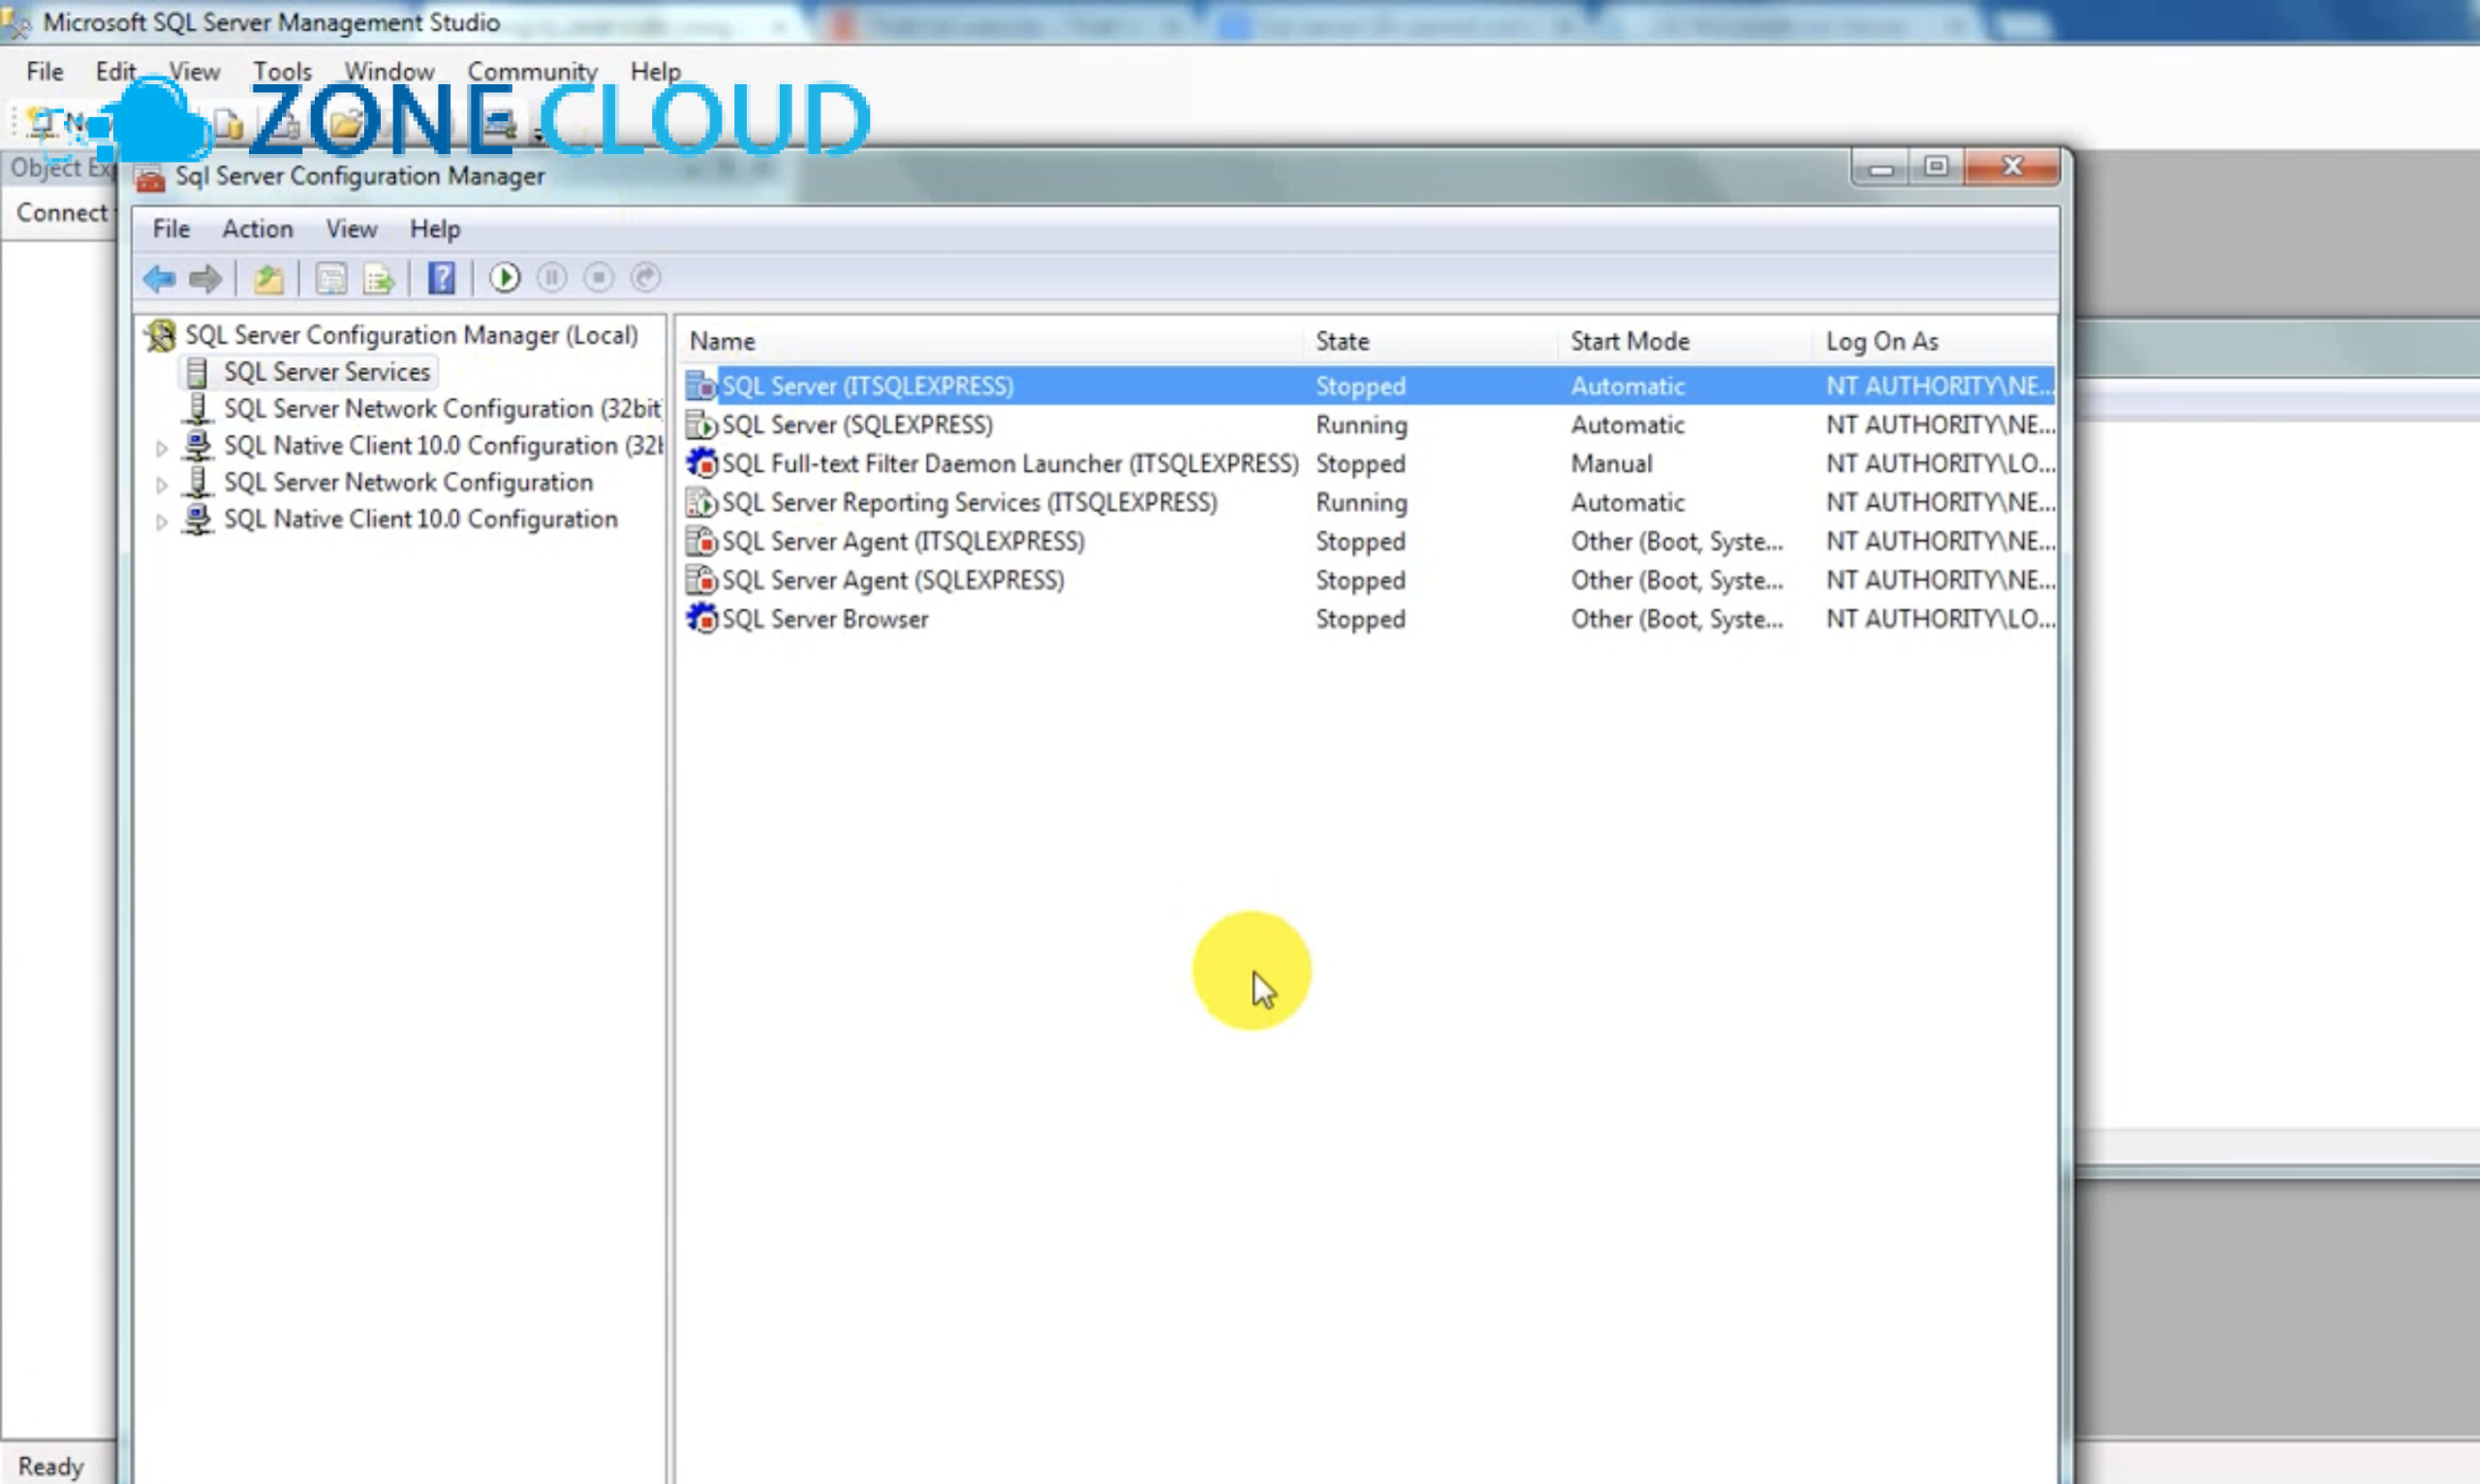
Task: Sort services by the State column header
Action: [1342, 341]
